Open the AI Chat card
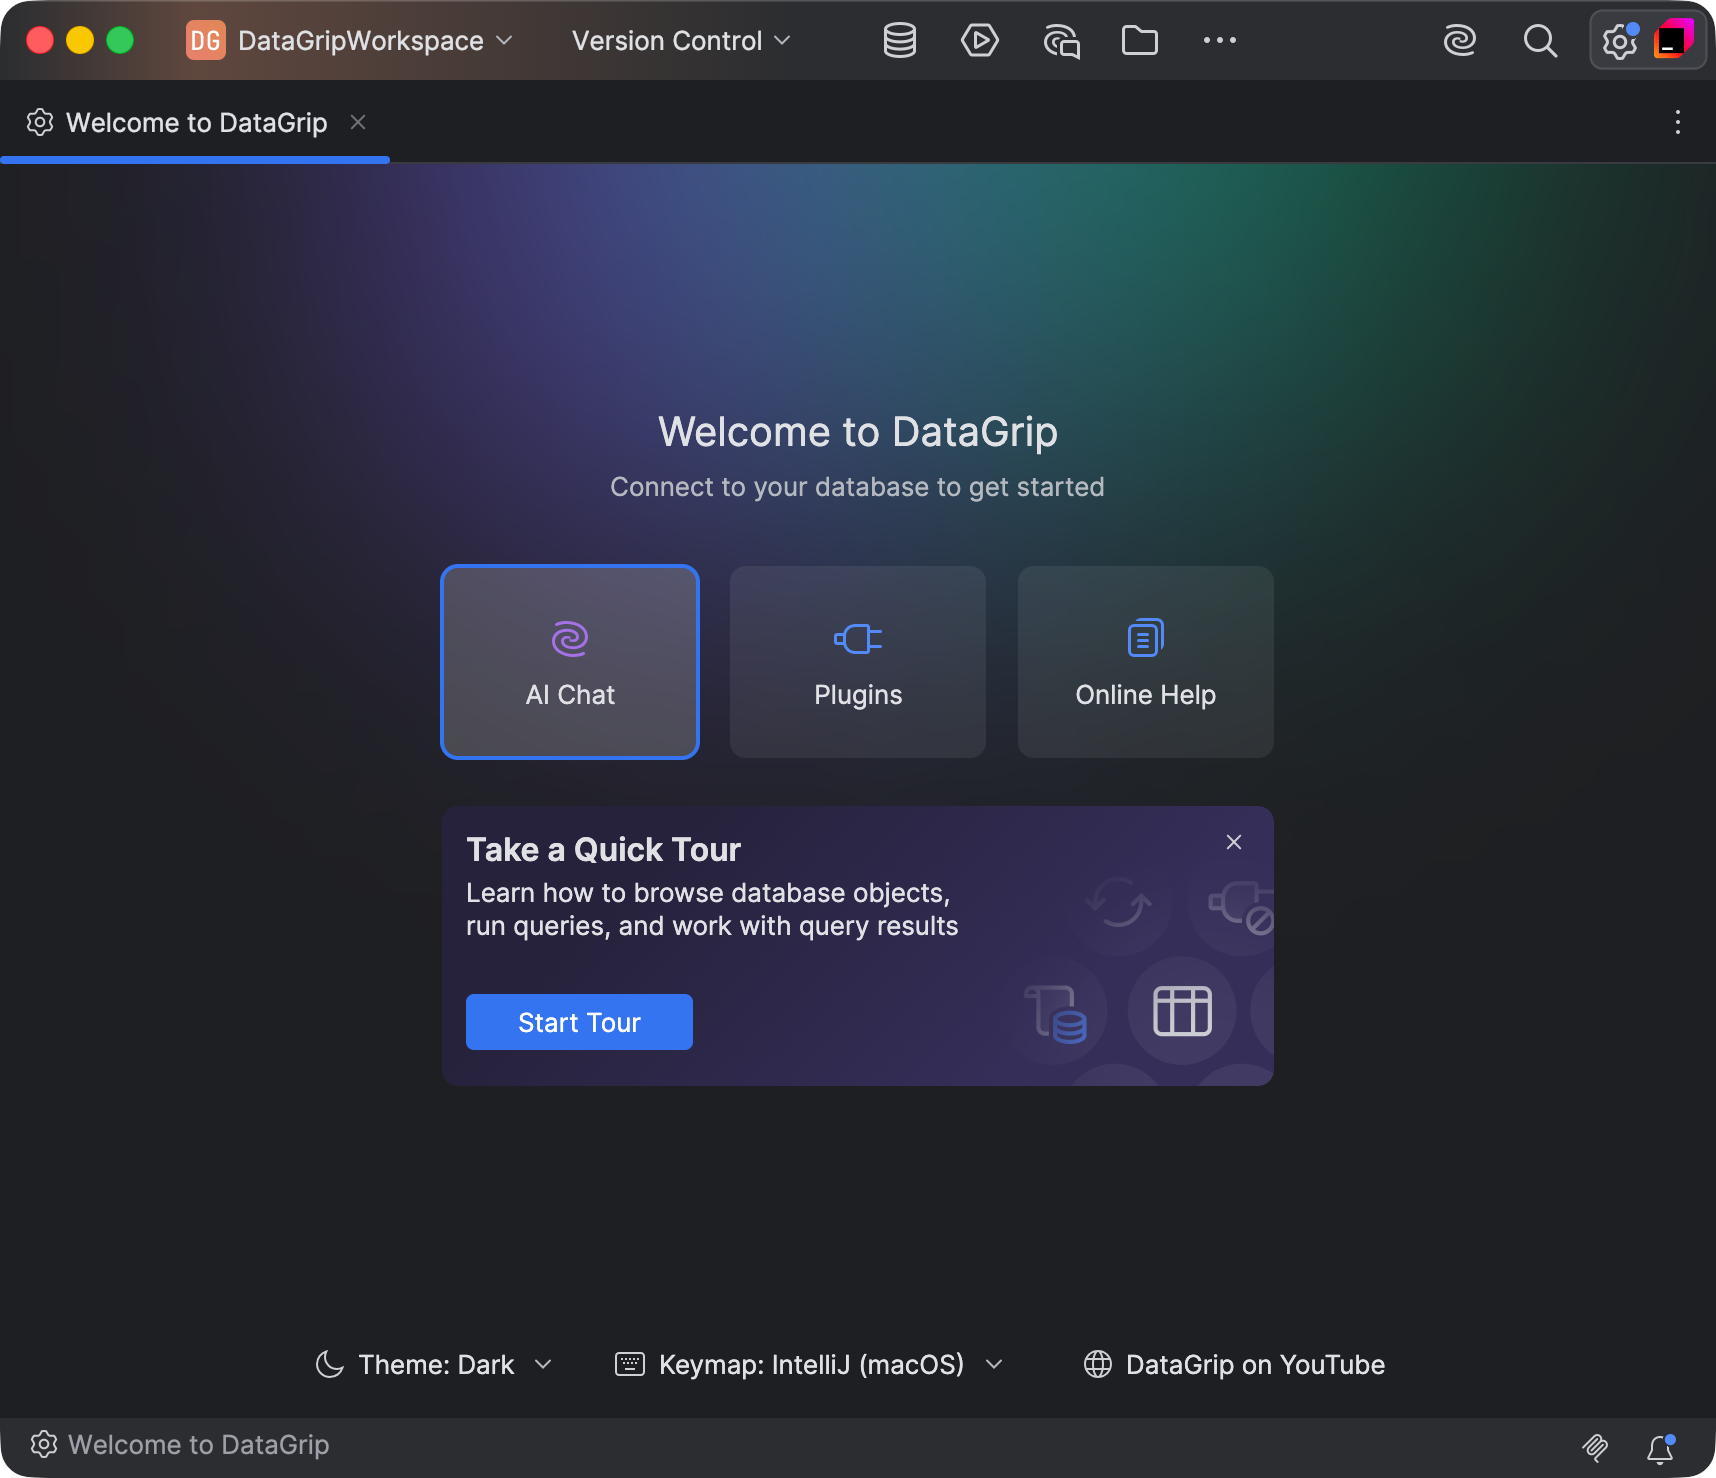 coord(570,662)
